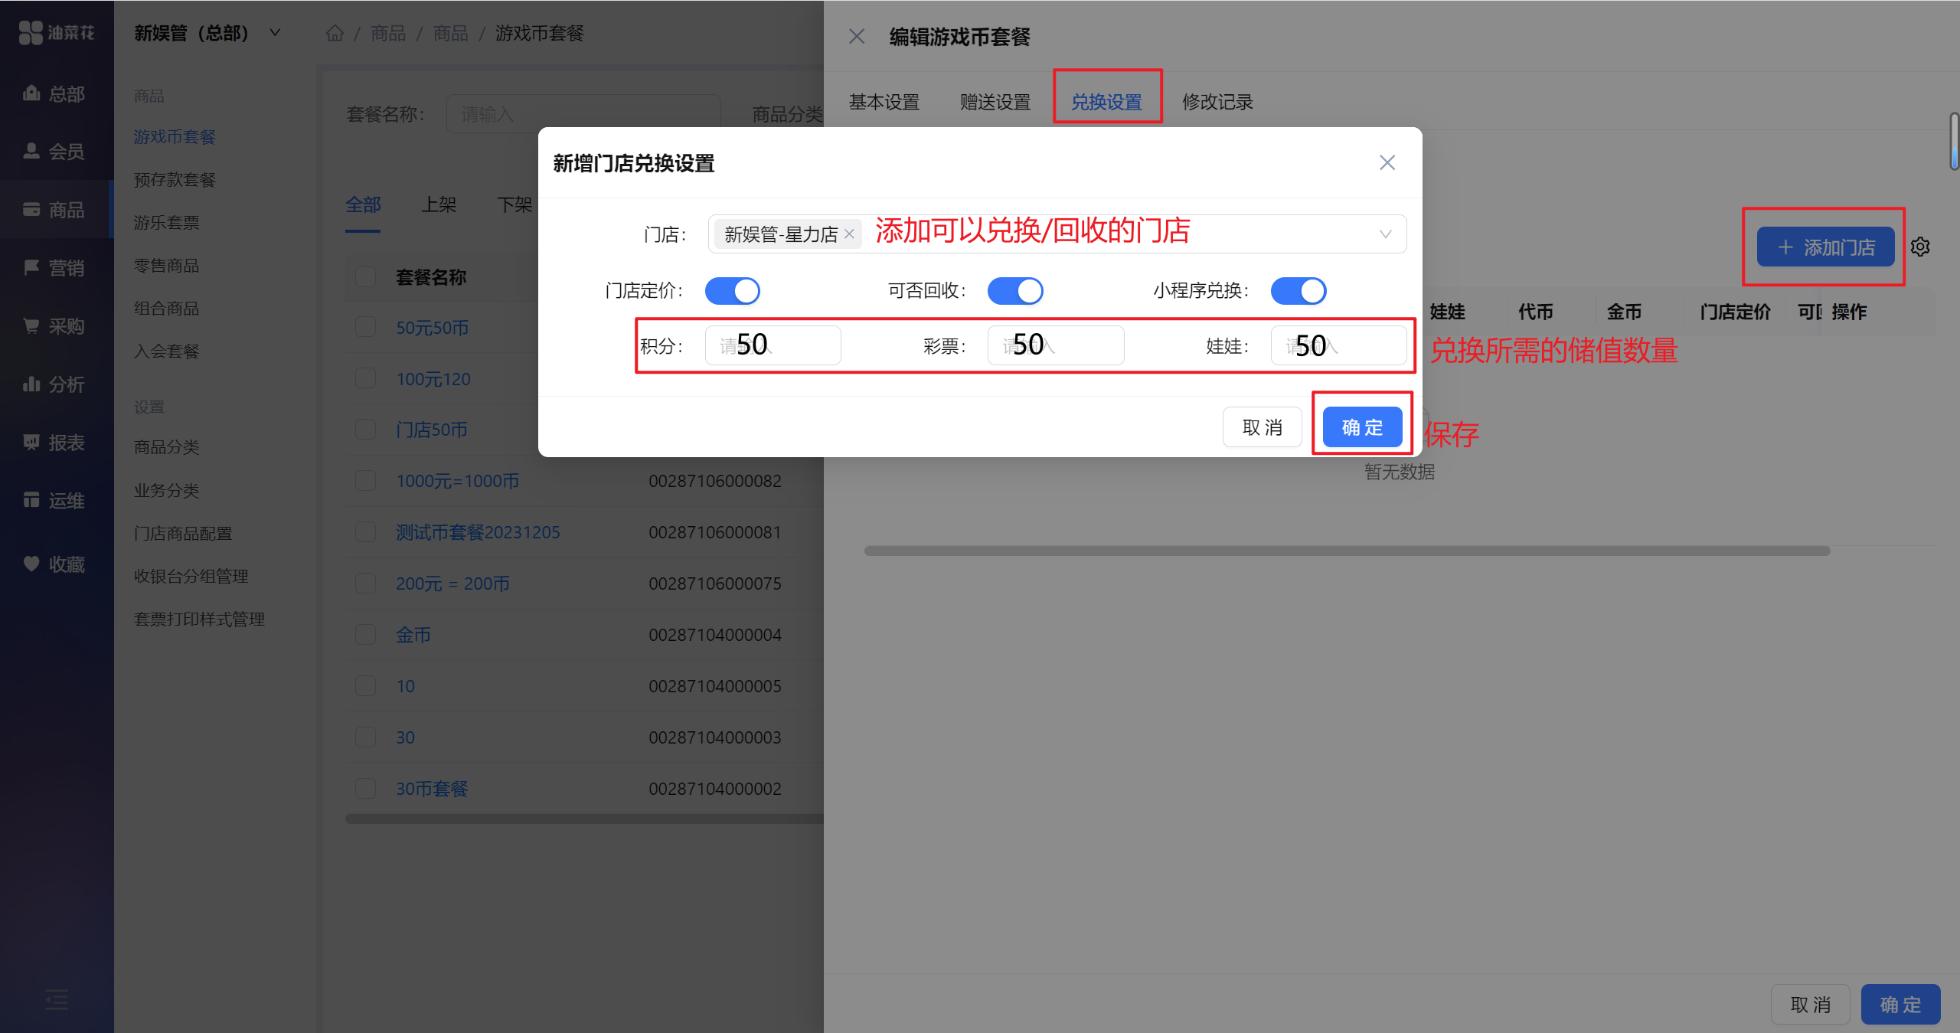Click product code 00287106000082
Image resolution: width=1960 pixels, height=1033 pixels.
coord(715,481)
